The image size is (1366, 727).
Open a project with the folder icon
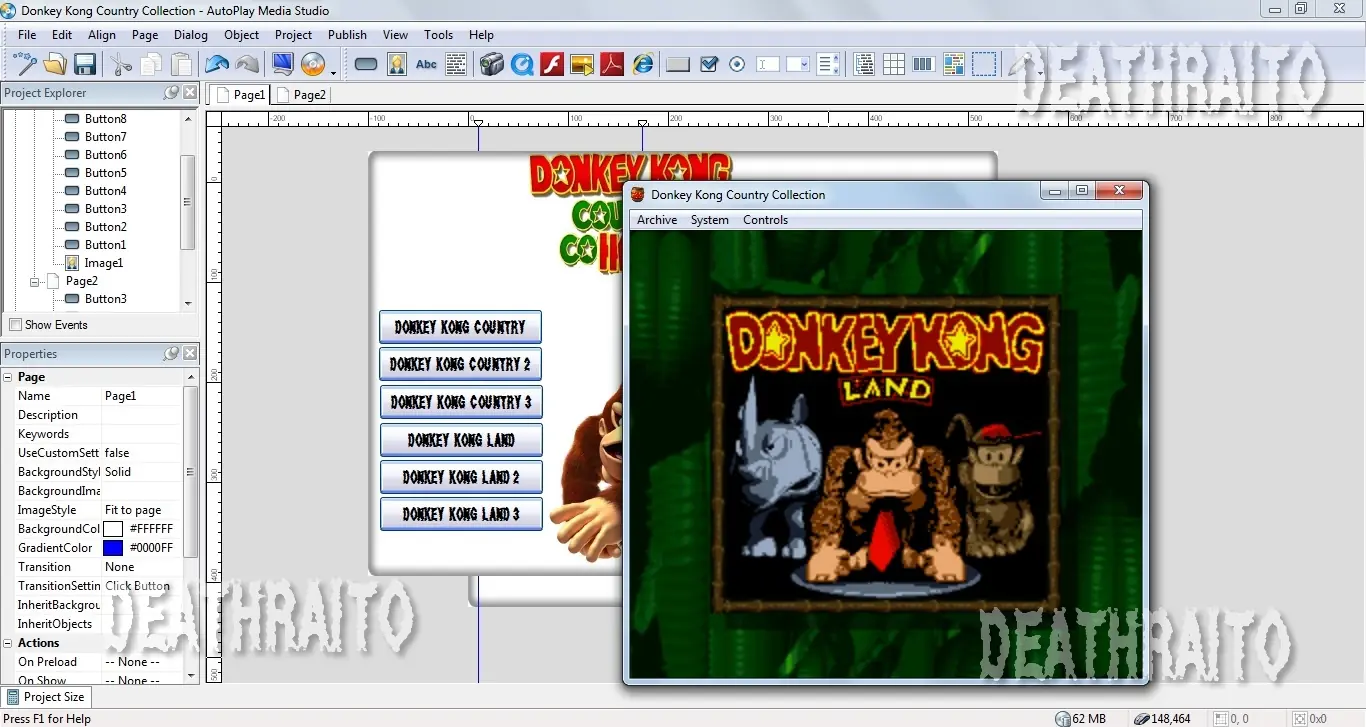pyautogui.click(x=55, y=65)
